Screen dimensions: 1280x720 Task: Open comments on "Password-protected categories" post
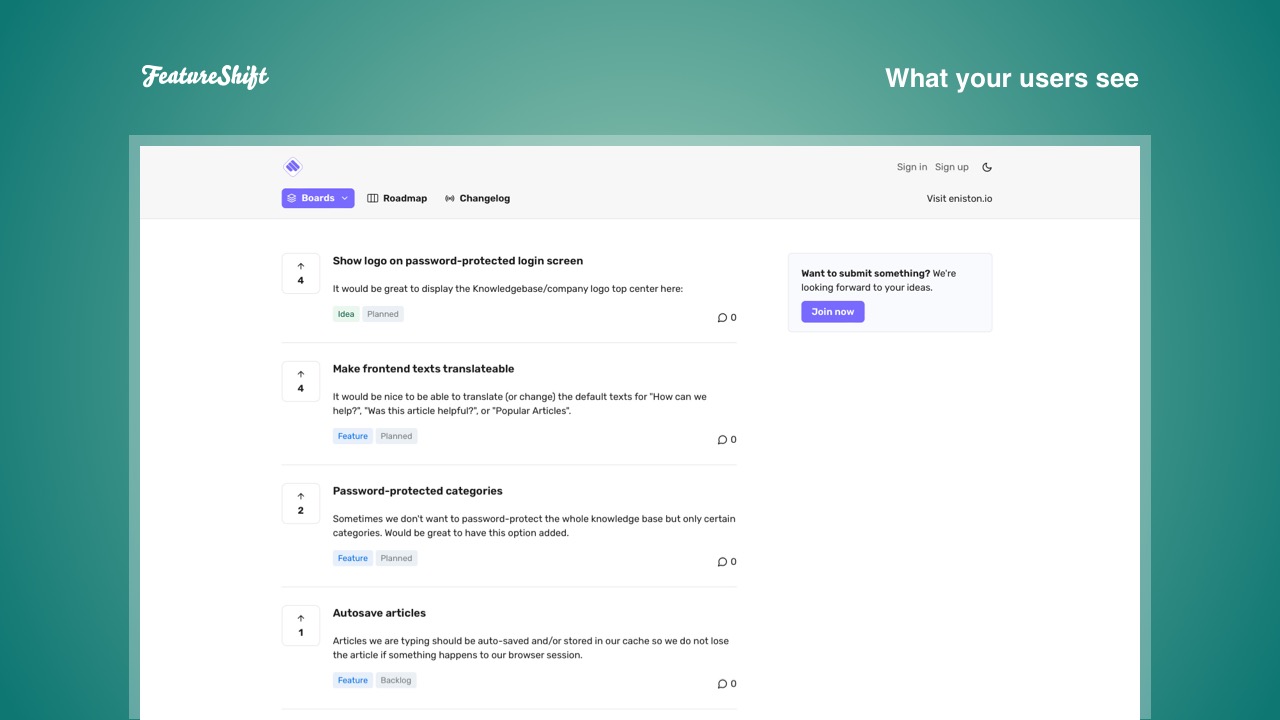(727, 562)
